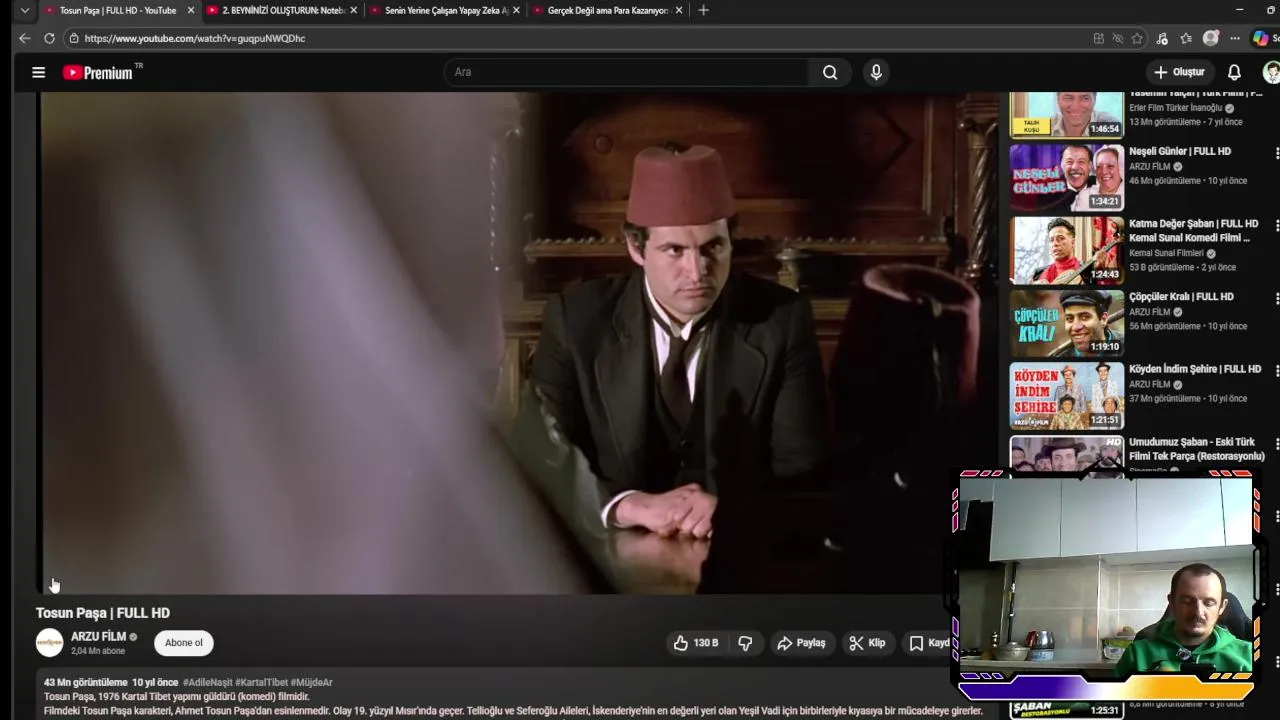Open more options for Köyden İndim Şehire video
This screenshot has width=1280, height=720.
click(x=1276, y=371)
